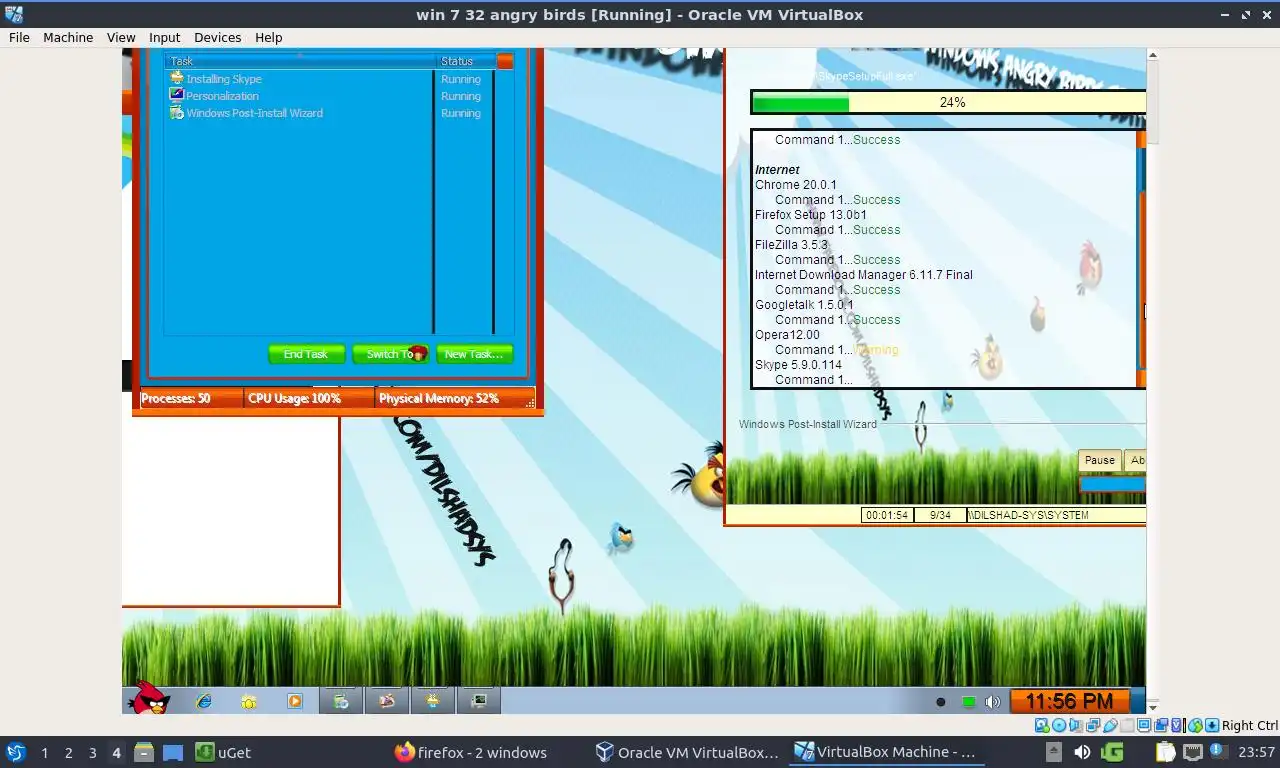Switch to host workspace 3
The height and width of the screenshot is (768, 1280).
point(92,752)
